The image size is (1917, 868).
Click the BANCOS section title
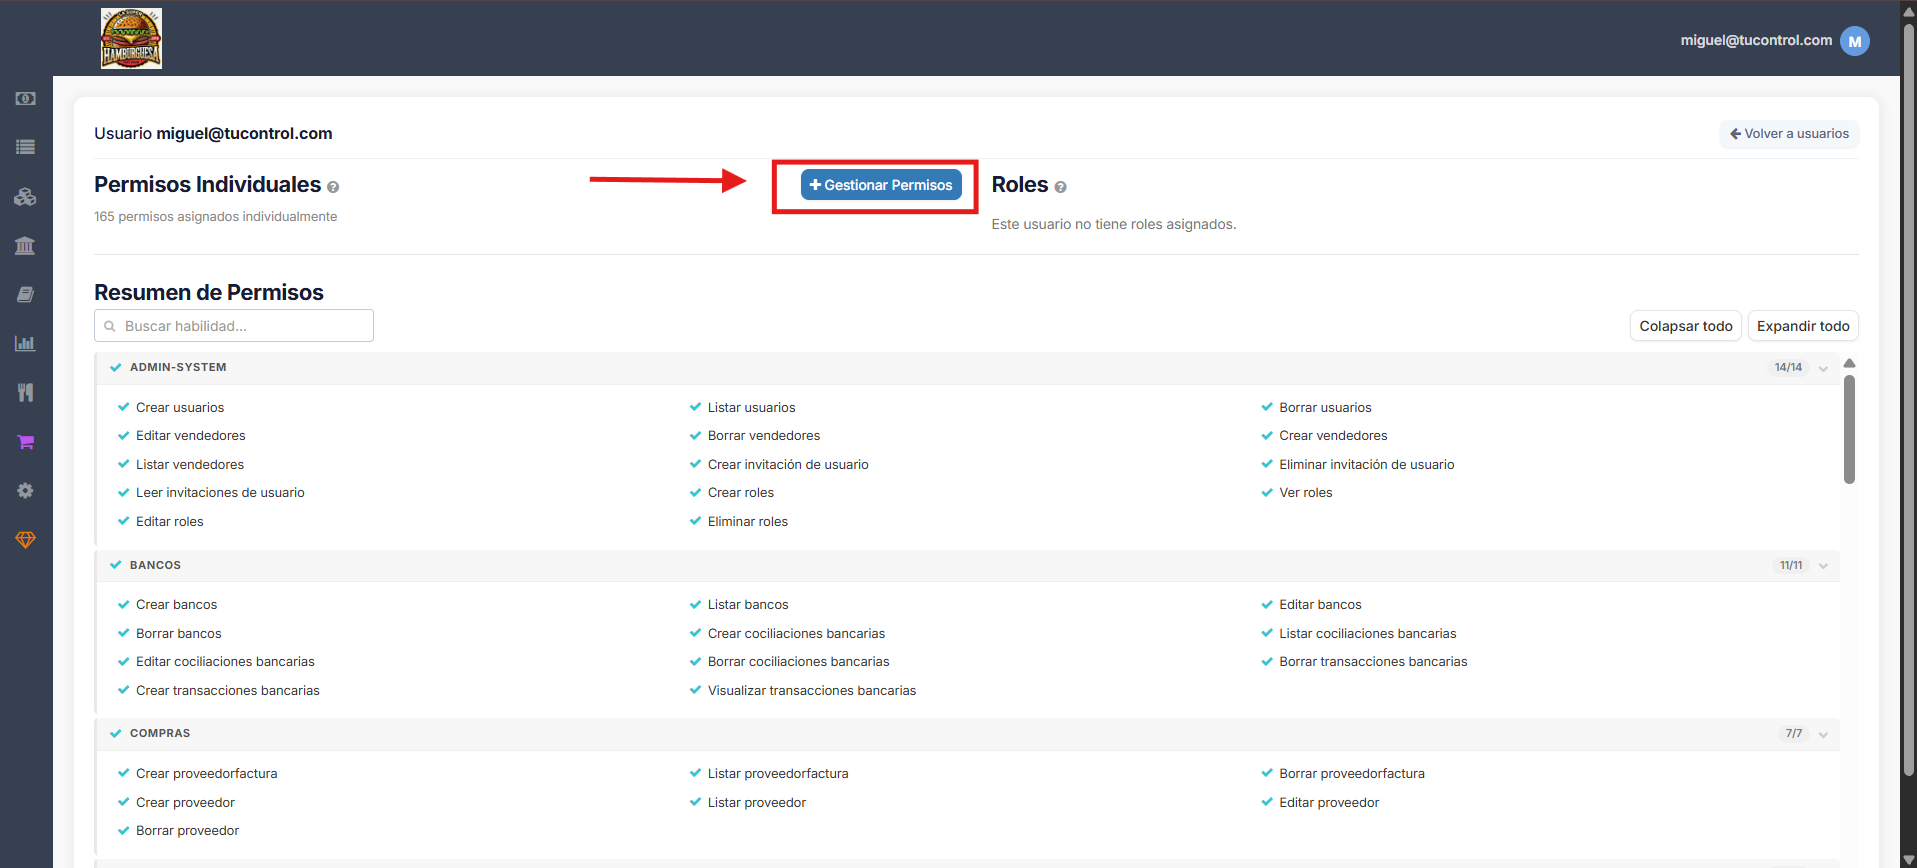(155, 565)
